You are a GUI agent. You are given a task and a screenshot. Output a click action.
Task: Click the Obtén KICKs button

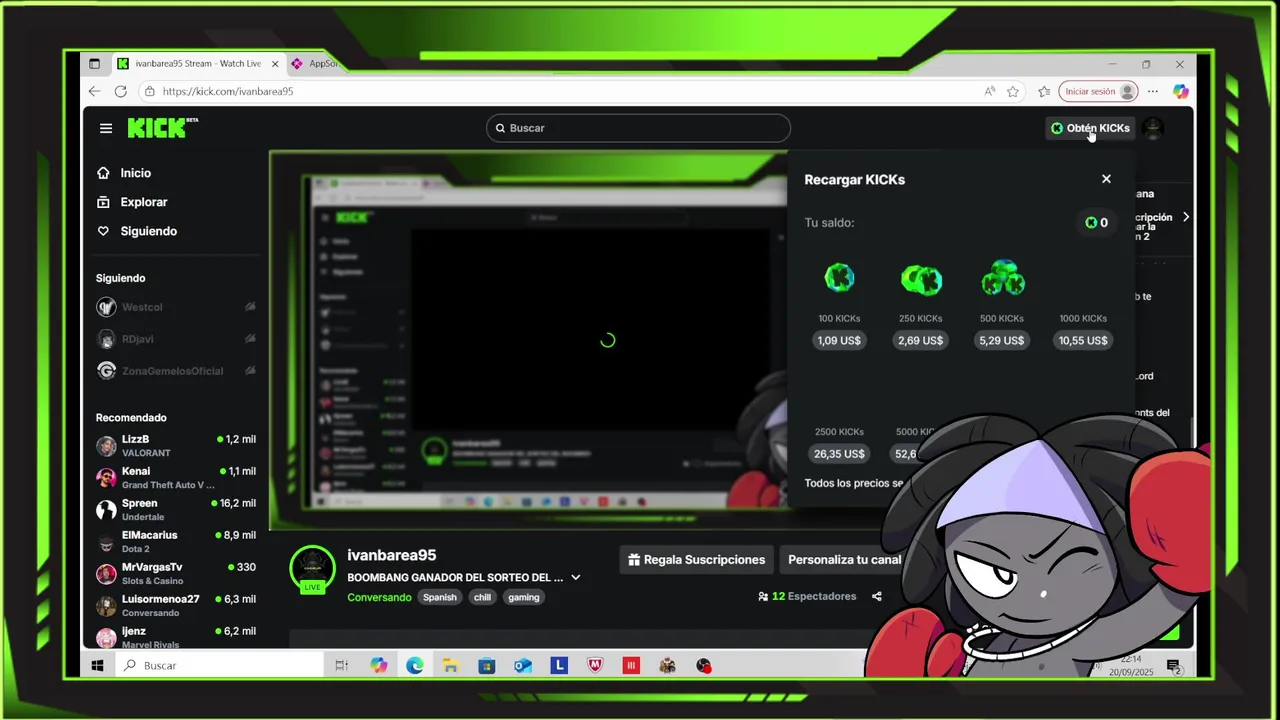click(x=1090, y=128)
